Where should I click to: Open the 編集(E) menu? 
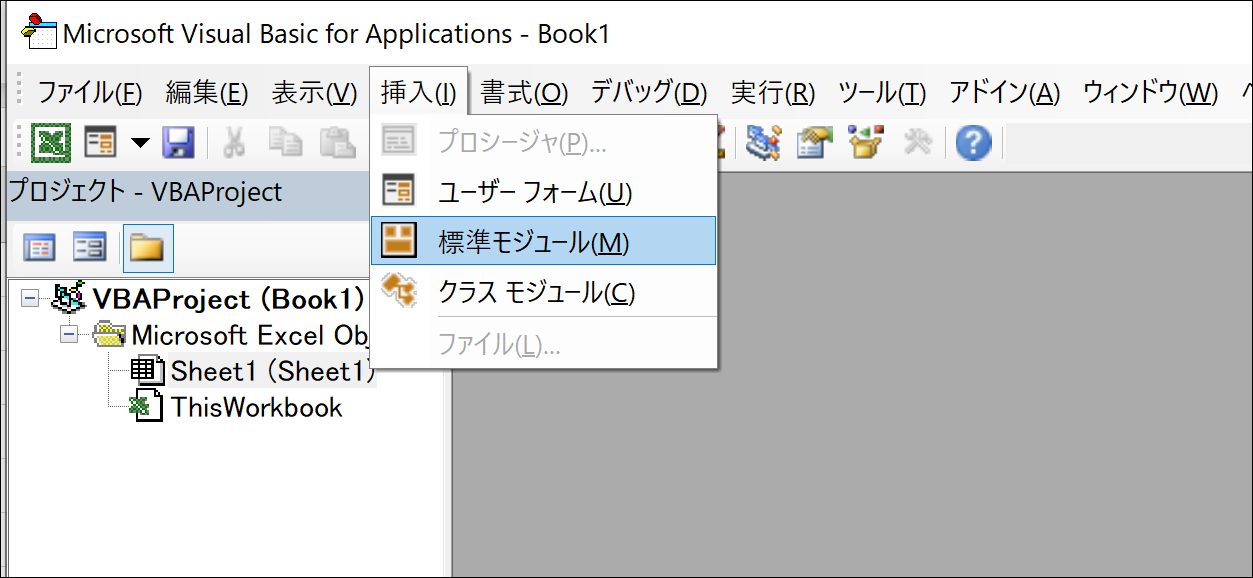(x=207, y=93)
